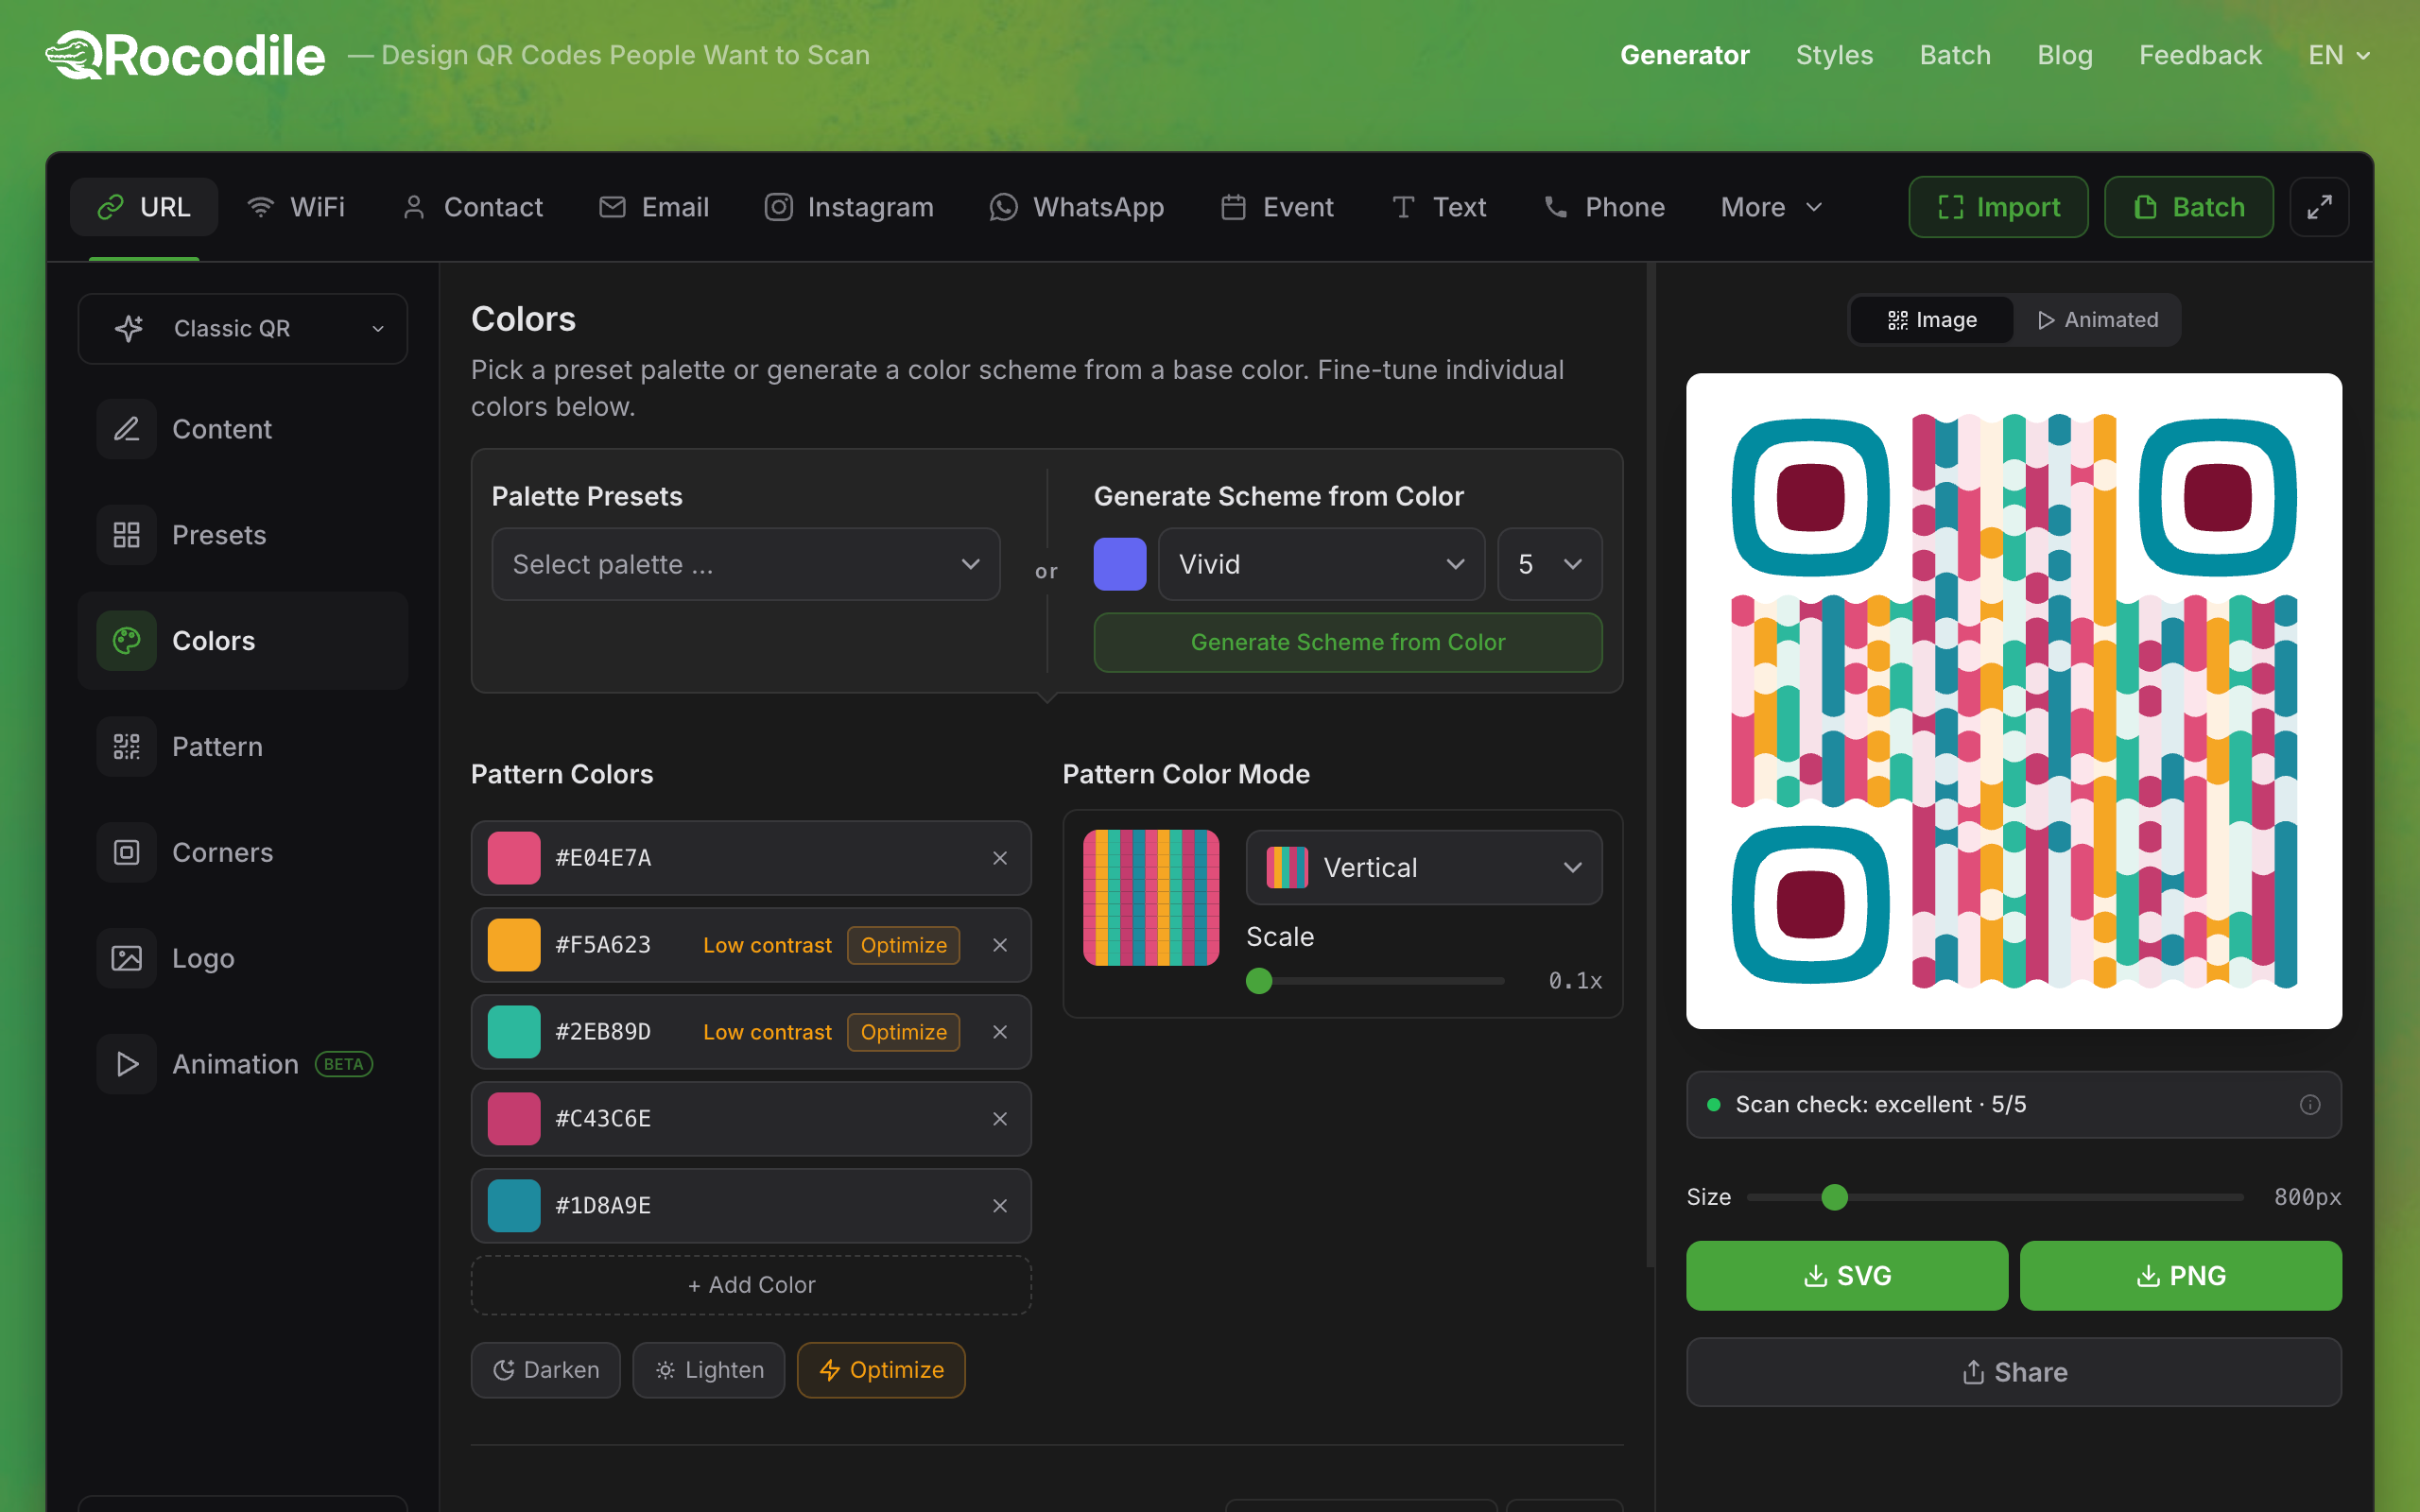Click the Scale slider handle
The height and width of the screenshot is (1512, 2420).
coord(1259,981)
